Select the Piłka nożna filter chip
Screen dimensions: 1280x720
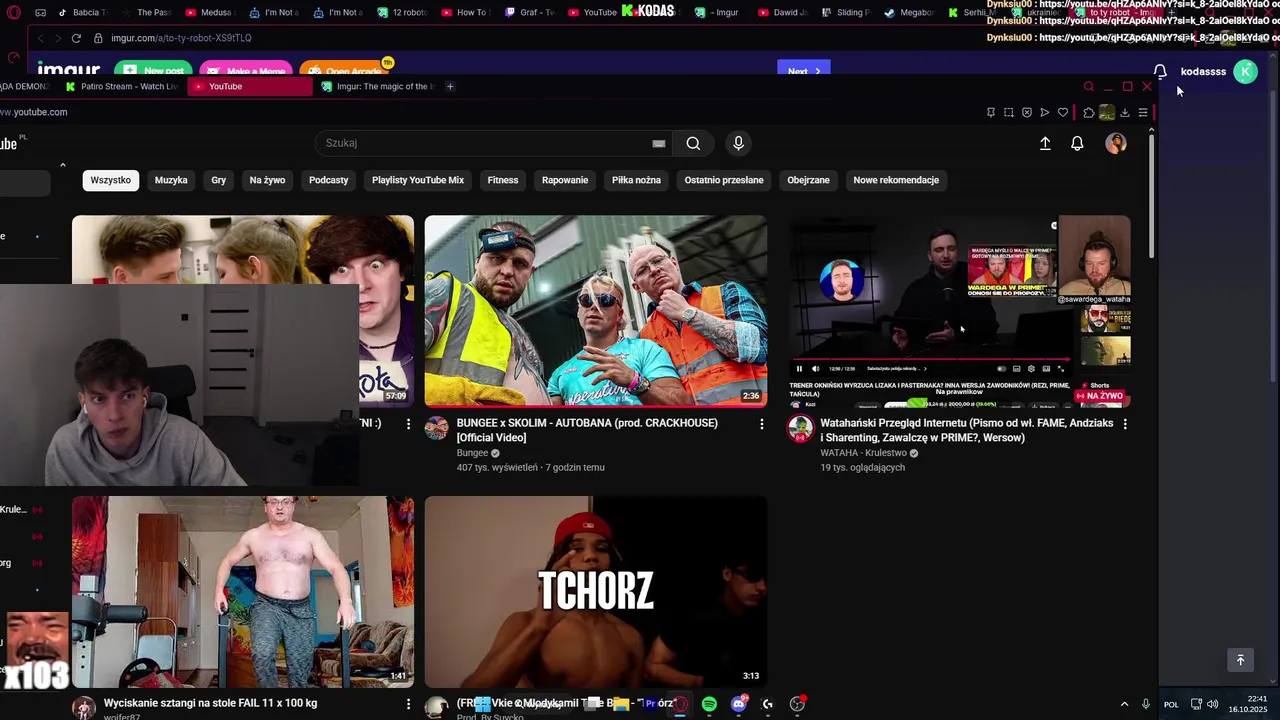pos(636,180)
